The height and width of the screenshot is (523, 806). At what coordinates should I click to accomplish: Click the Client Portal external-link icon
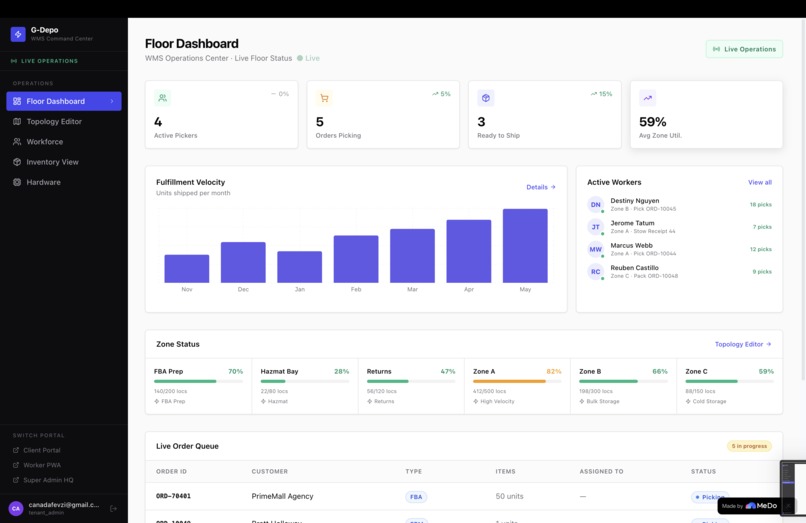[x=16, y=450]
